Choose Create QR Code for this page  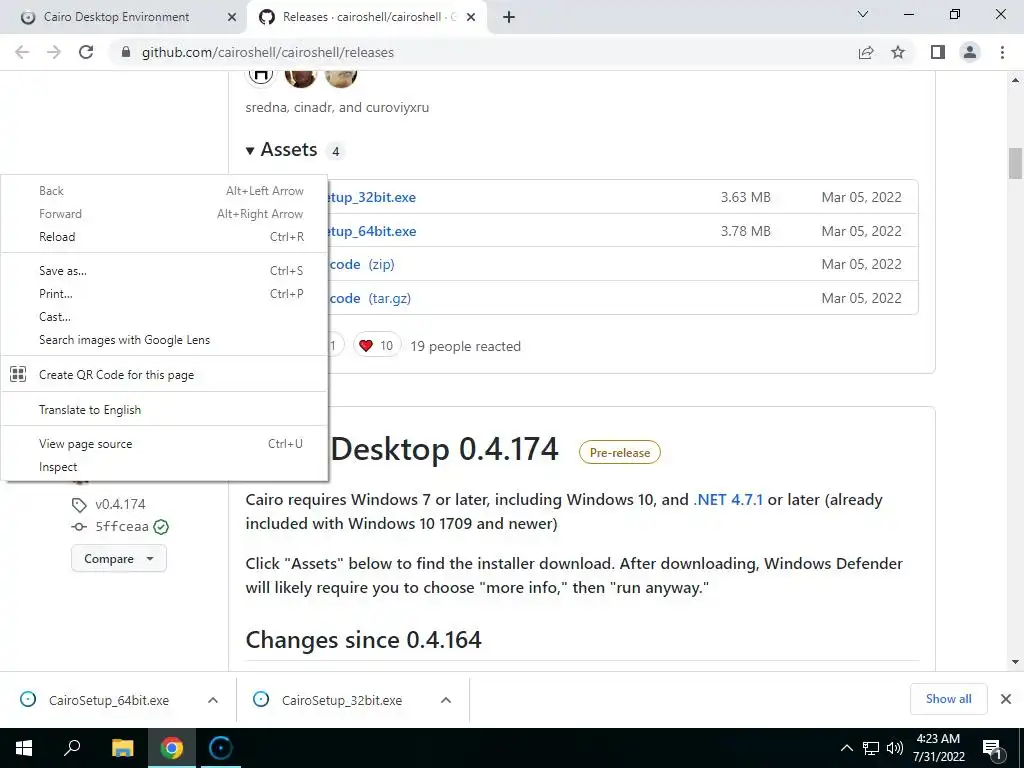click(x=164, y=375)
